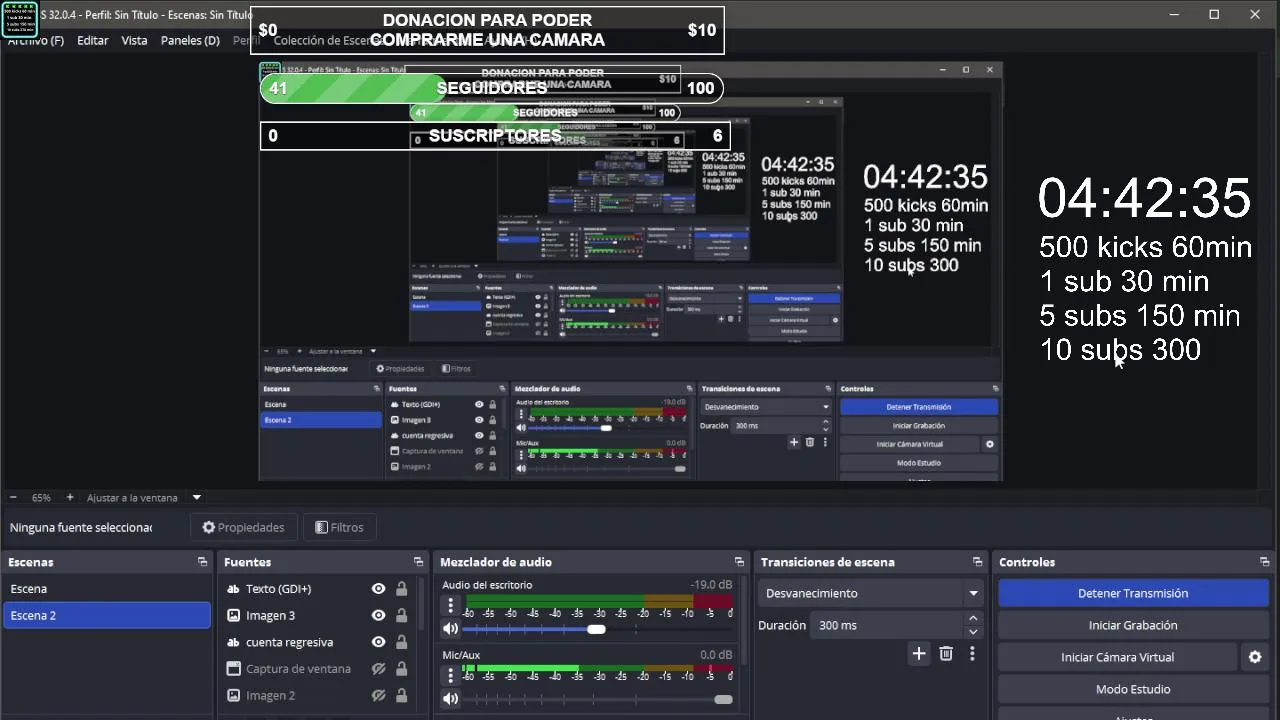
Task: Hide the cuenta regresiva source
Action: pyautogui.click(x=378, y=642)
